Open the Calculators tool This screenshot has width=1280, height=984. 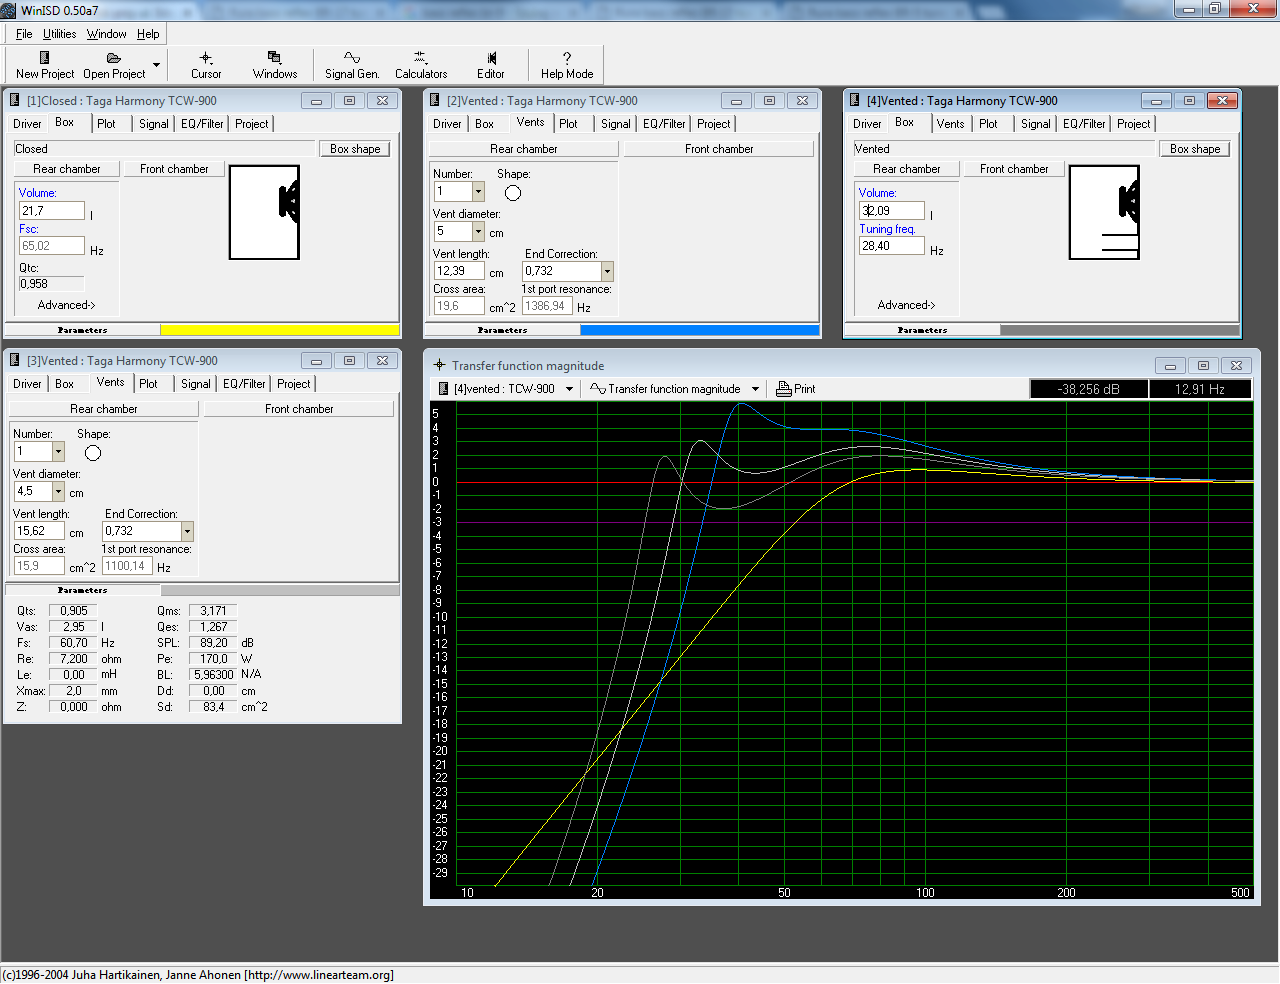point(420,58)
